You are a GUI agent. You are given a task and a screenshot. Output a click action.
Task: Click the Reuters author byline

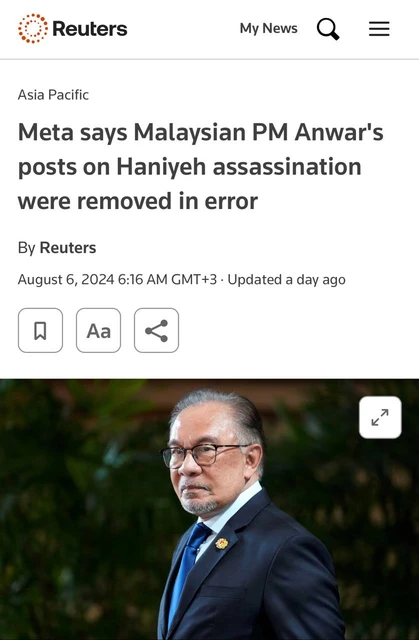click(68, 248)
